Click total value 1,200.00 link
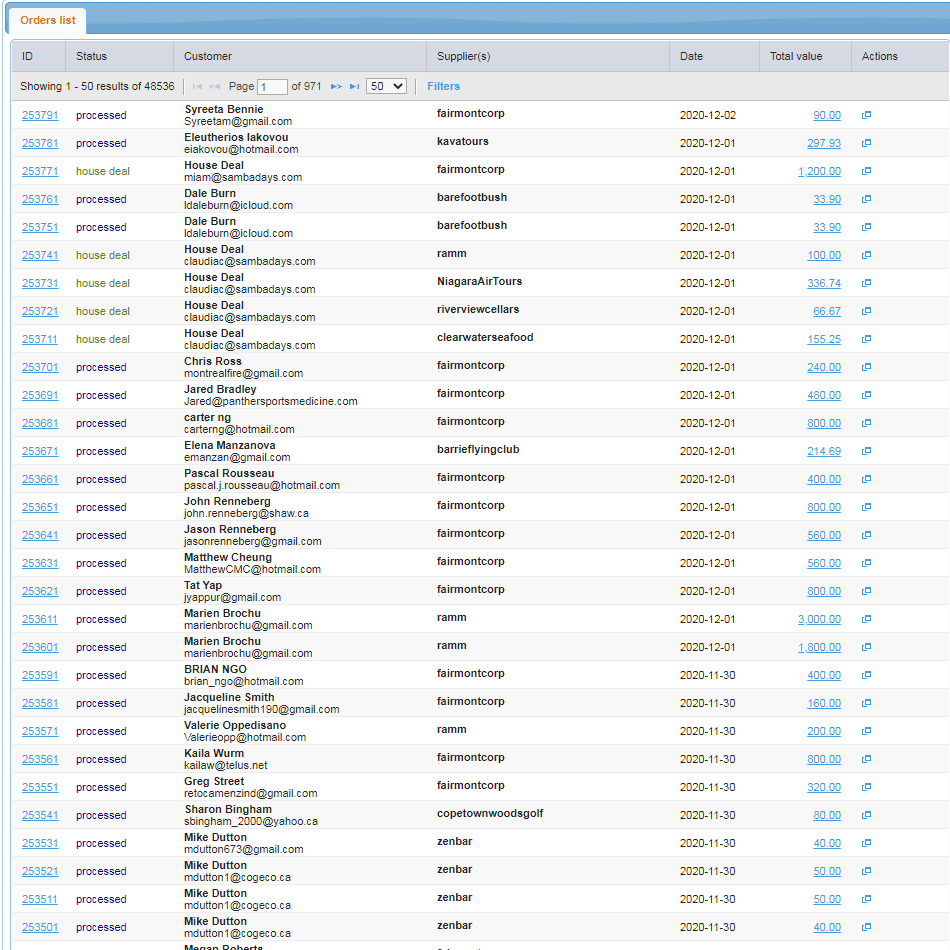The width and height of the screenshot is (950, 950). coord(819,171)
